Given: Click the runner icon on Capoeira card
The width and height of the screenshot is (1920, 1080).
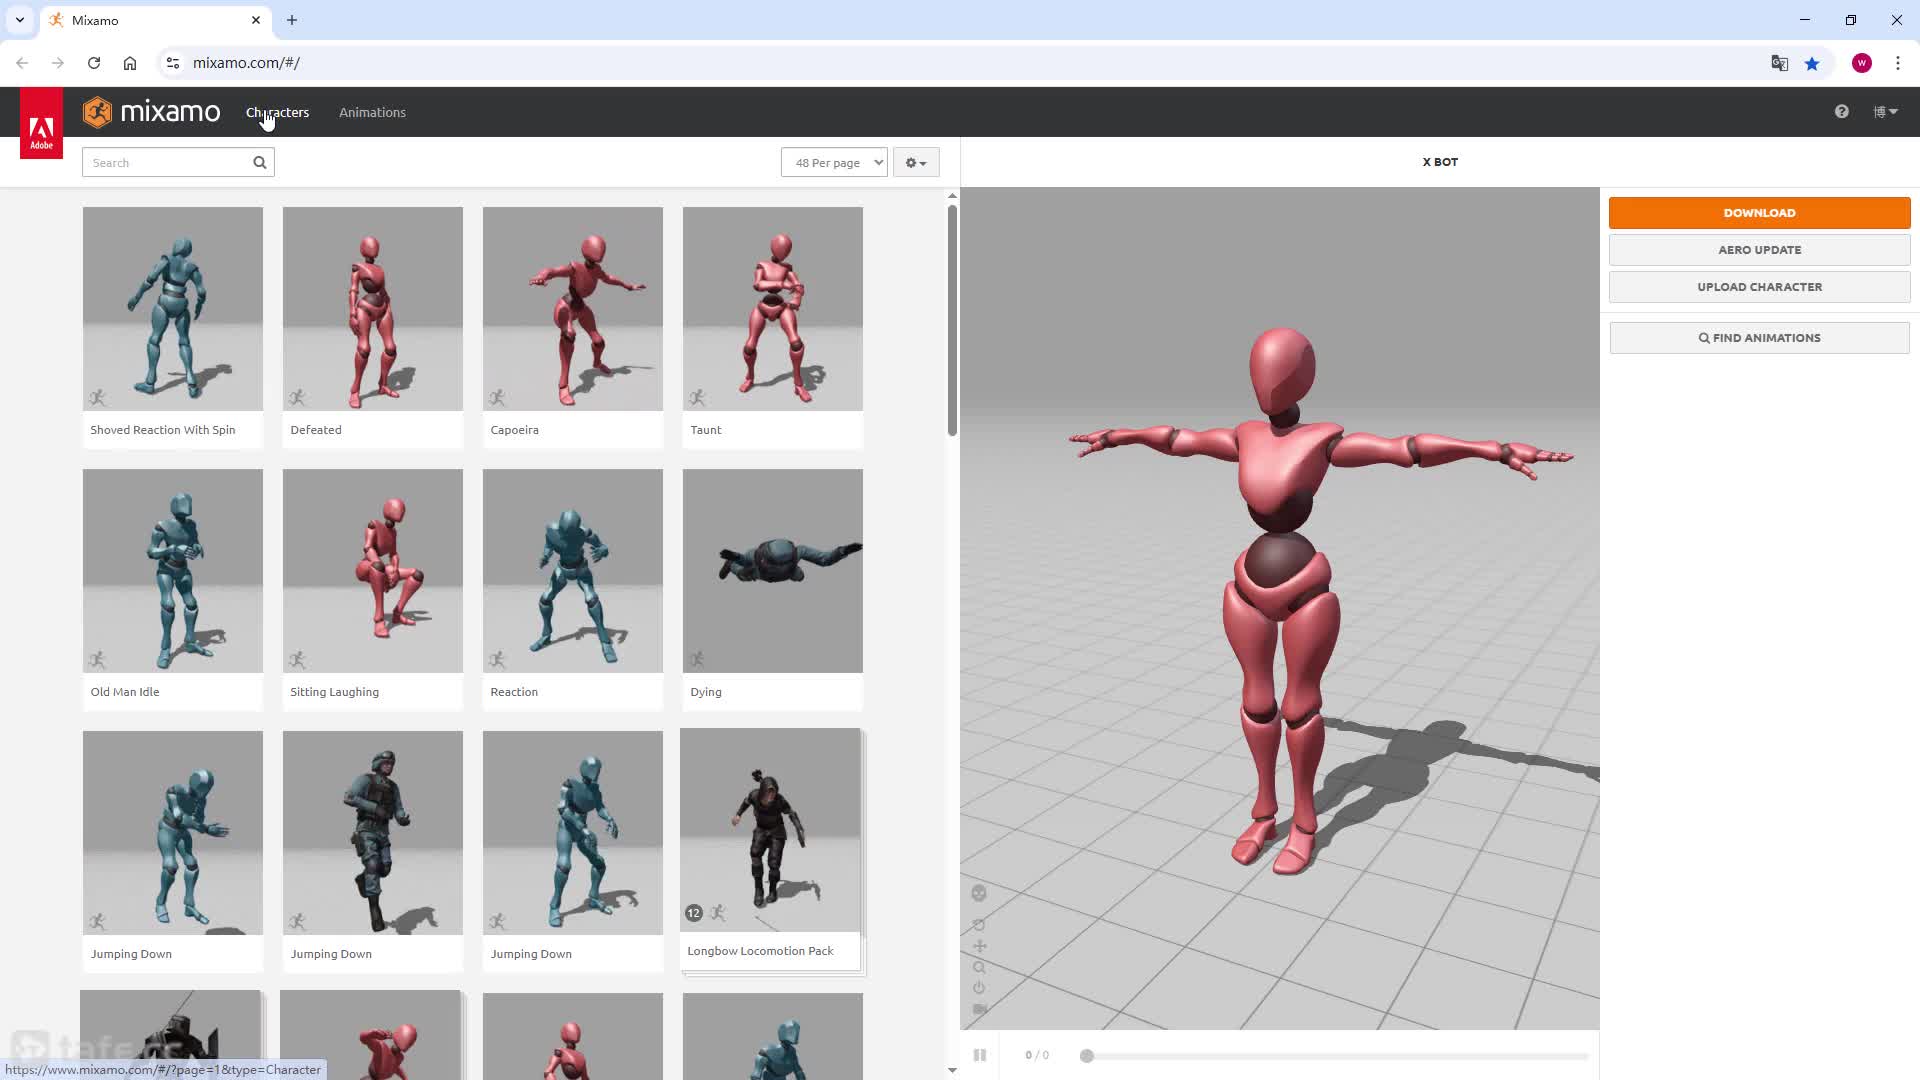Looking at the screenshot, I should tap(497, 398).
